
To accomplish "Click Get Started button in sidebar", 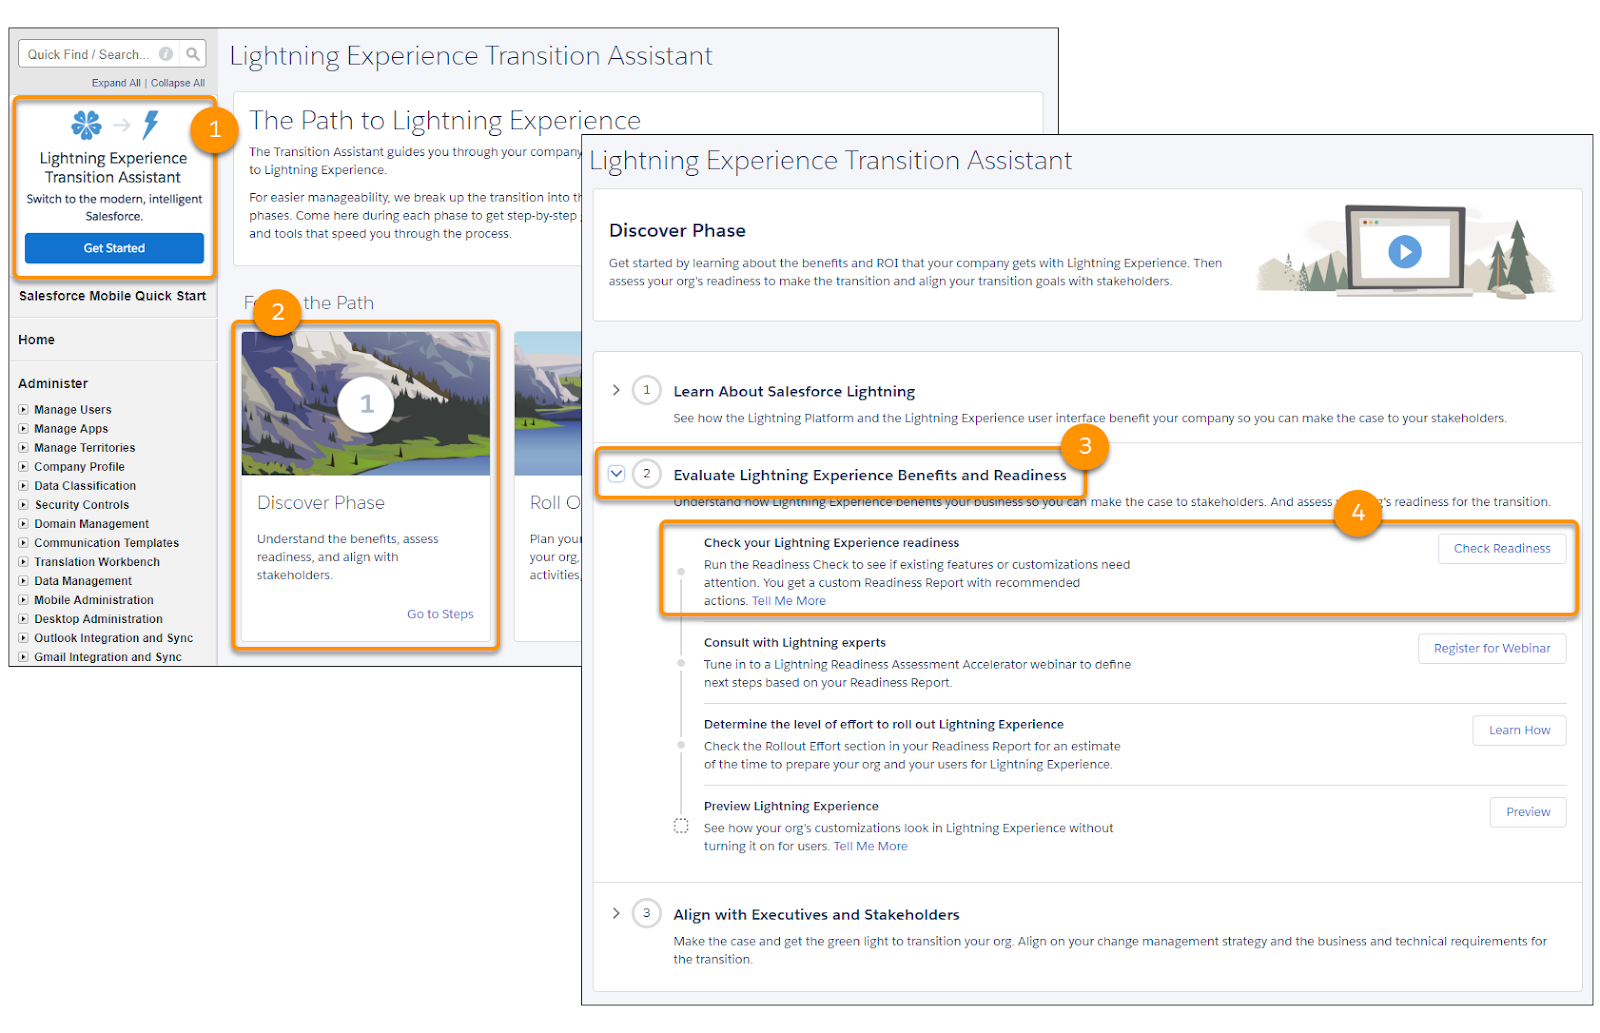I will [x=114, y=248].
